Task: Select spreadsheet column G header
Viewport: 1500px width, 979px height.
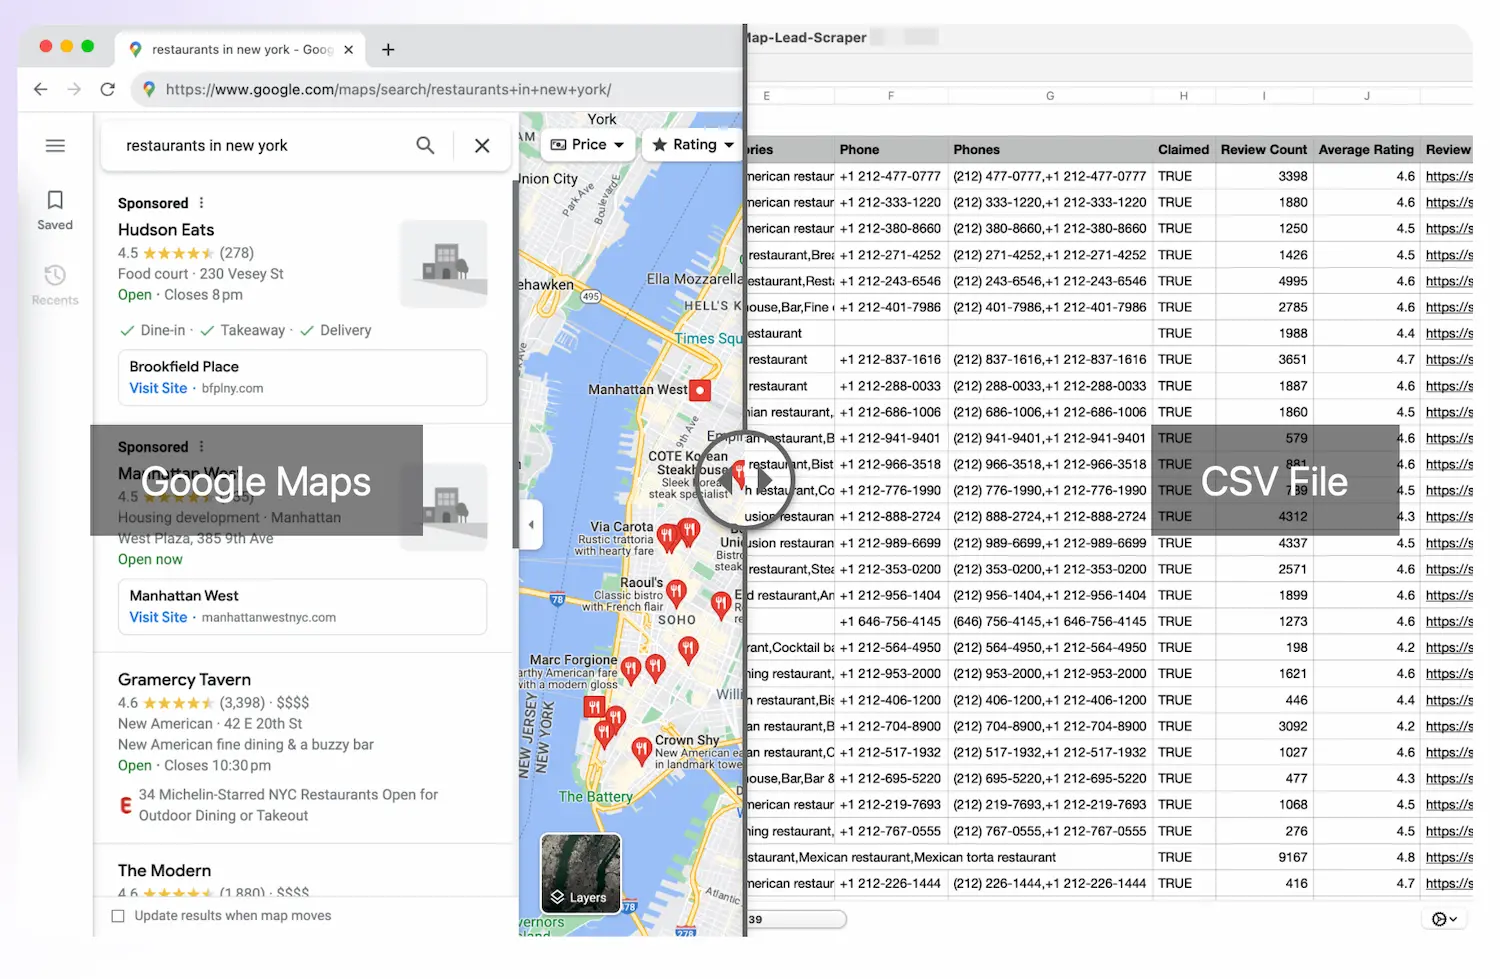Action: [x=1050, y=96]
